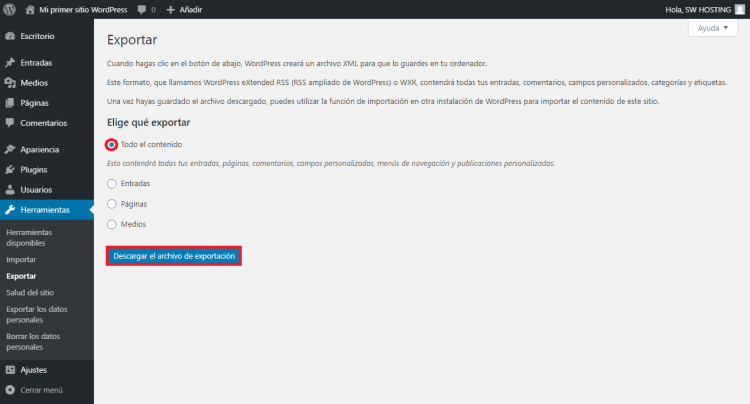Click the Apariencia paintbrush icon
Screen dimensions: 750x404
tap(10, 150)
